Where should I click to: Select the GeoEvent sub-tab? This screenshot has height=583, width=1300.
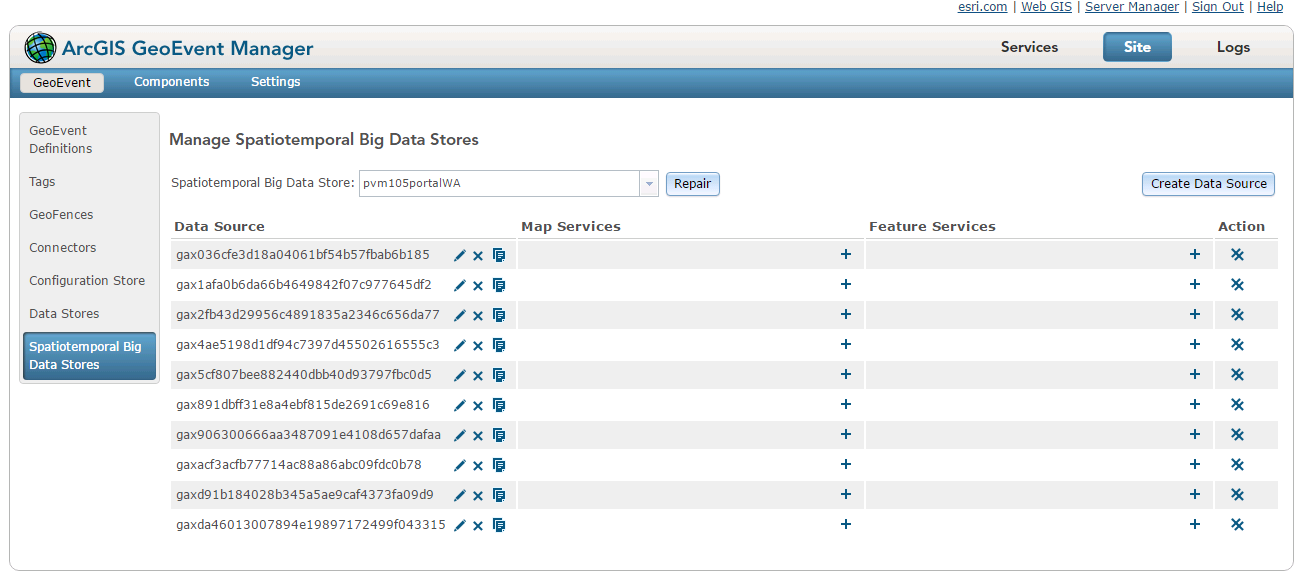pos(62,82)
